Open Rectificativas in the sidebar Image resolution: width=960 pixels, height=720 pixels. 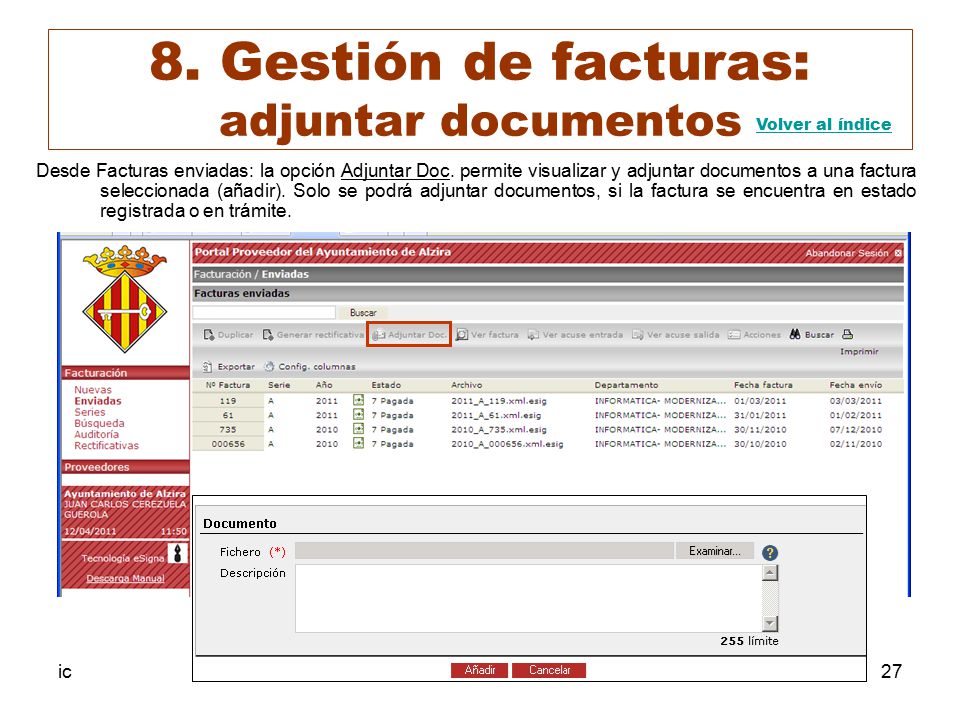click(107, 446)
